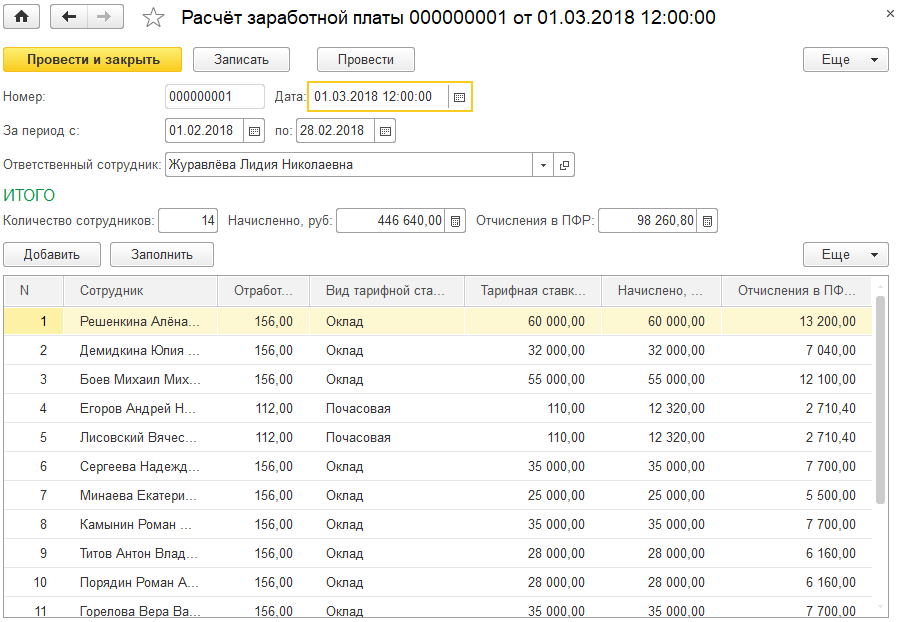Open card of Журавлёва via open icon
This screenshot has width=900, height=622.
(563, 164)
